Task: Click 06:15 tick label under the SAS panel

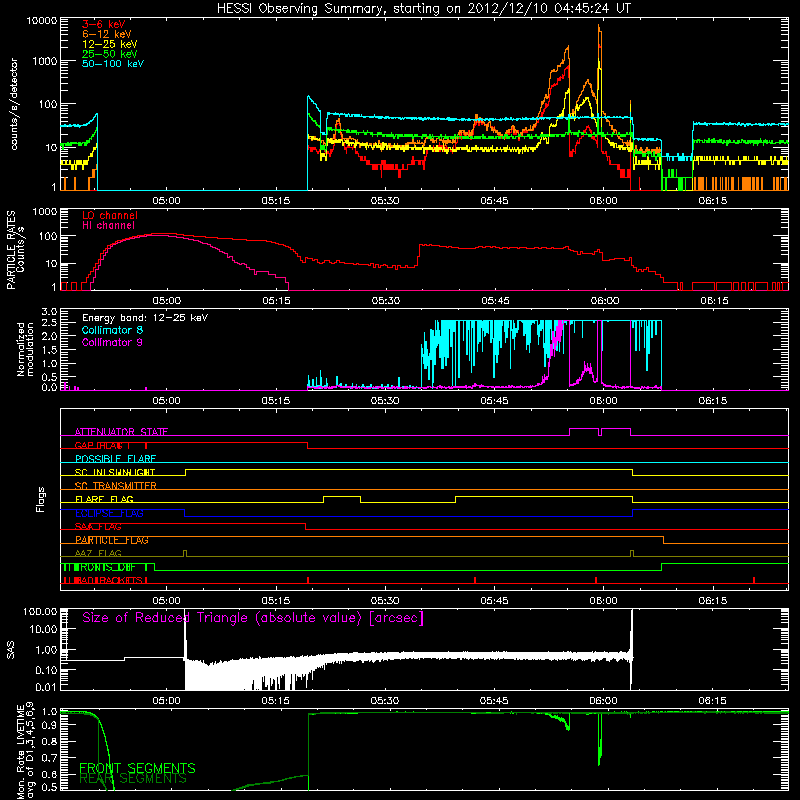Action: point(712,701)
